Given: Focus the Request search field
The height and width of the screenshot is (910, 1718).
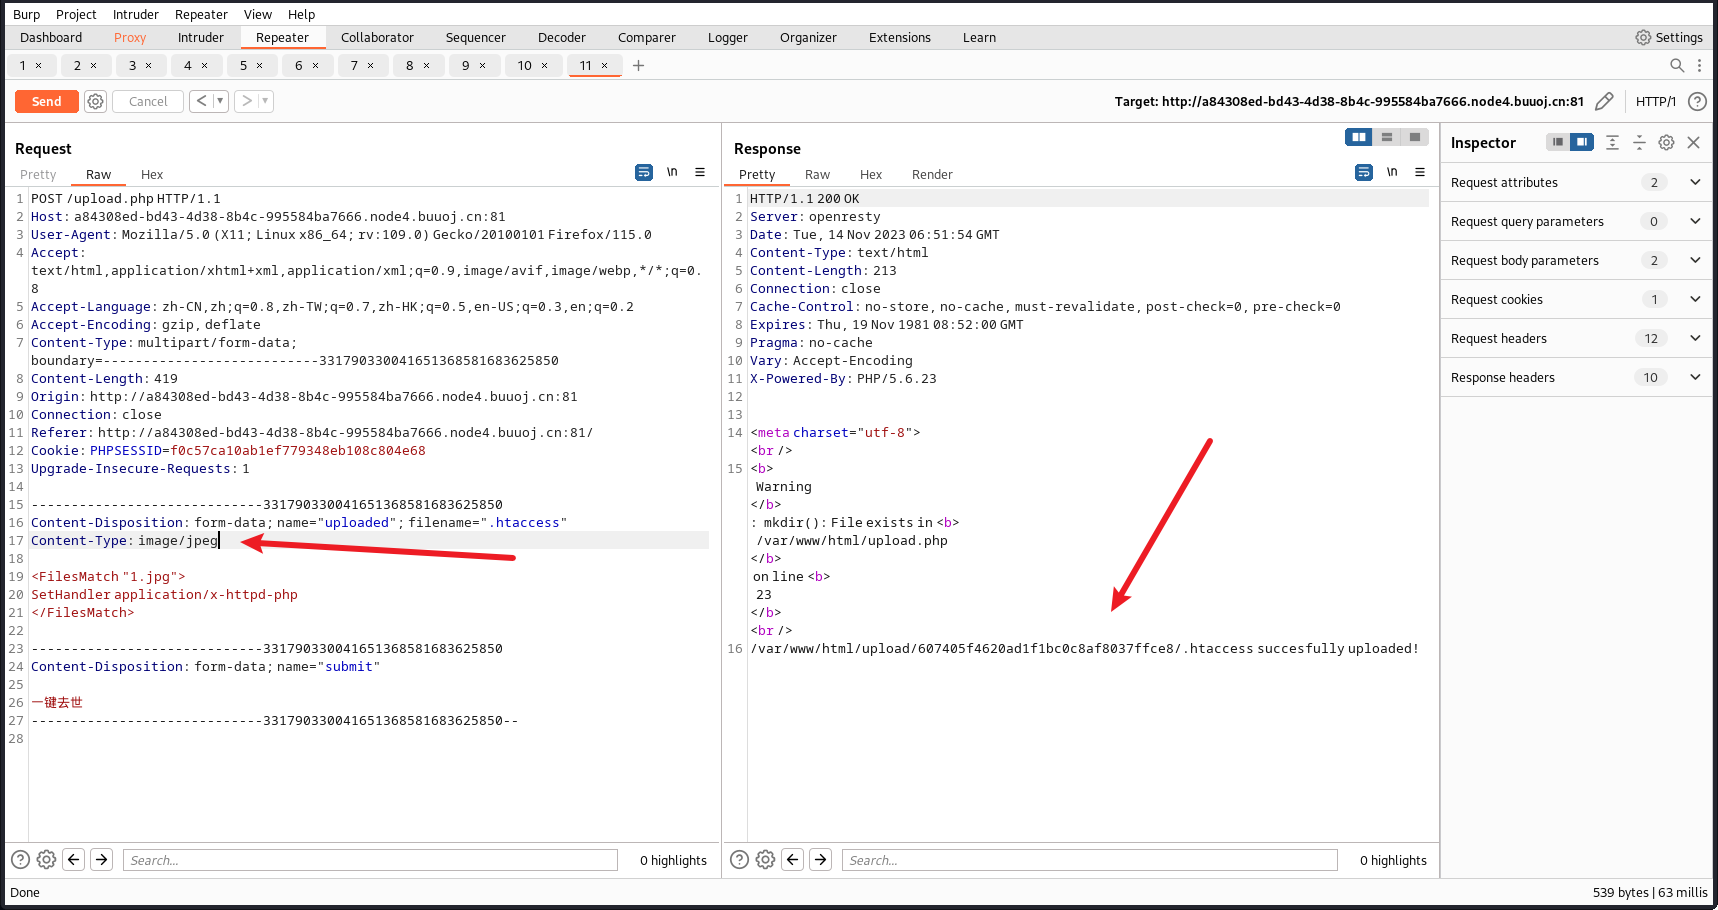Looking at the screenshot, I should (x=370, y=860).
